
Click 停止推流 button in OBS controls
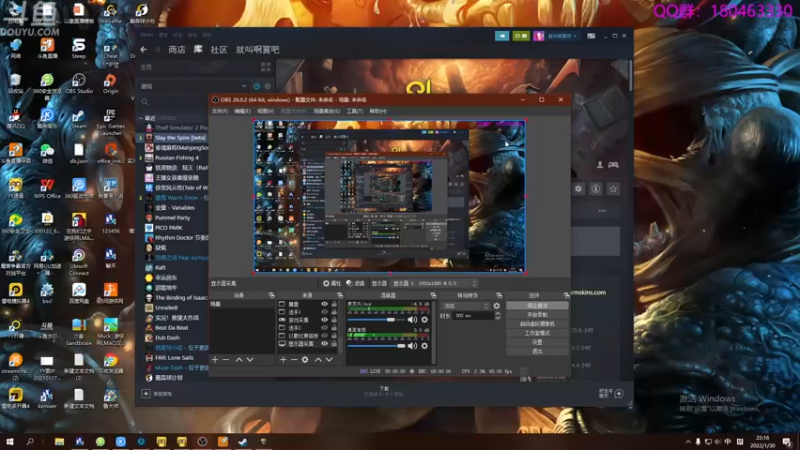click(x=537, y=306)
